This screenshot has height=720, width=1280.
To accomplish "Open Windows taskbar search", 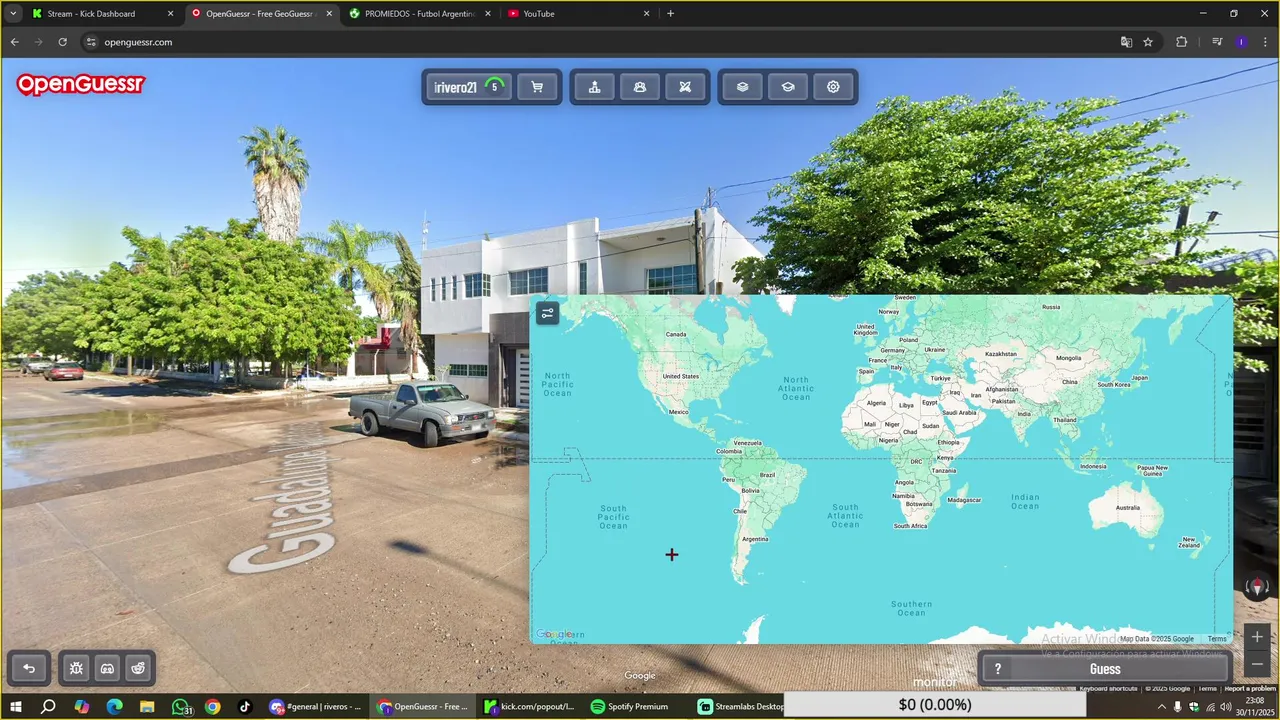I will (x=48, y=706).
